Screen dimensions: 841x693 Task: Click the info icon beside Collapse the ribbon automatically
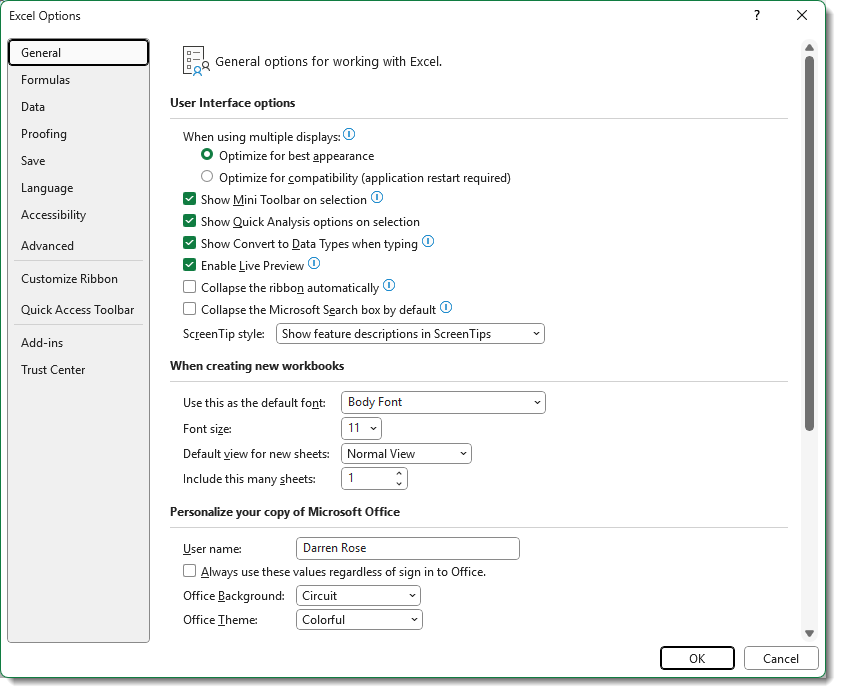point(389,285)
